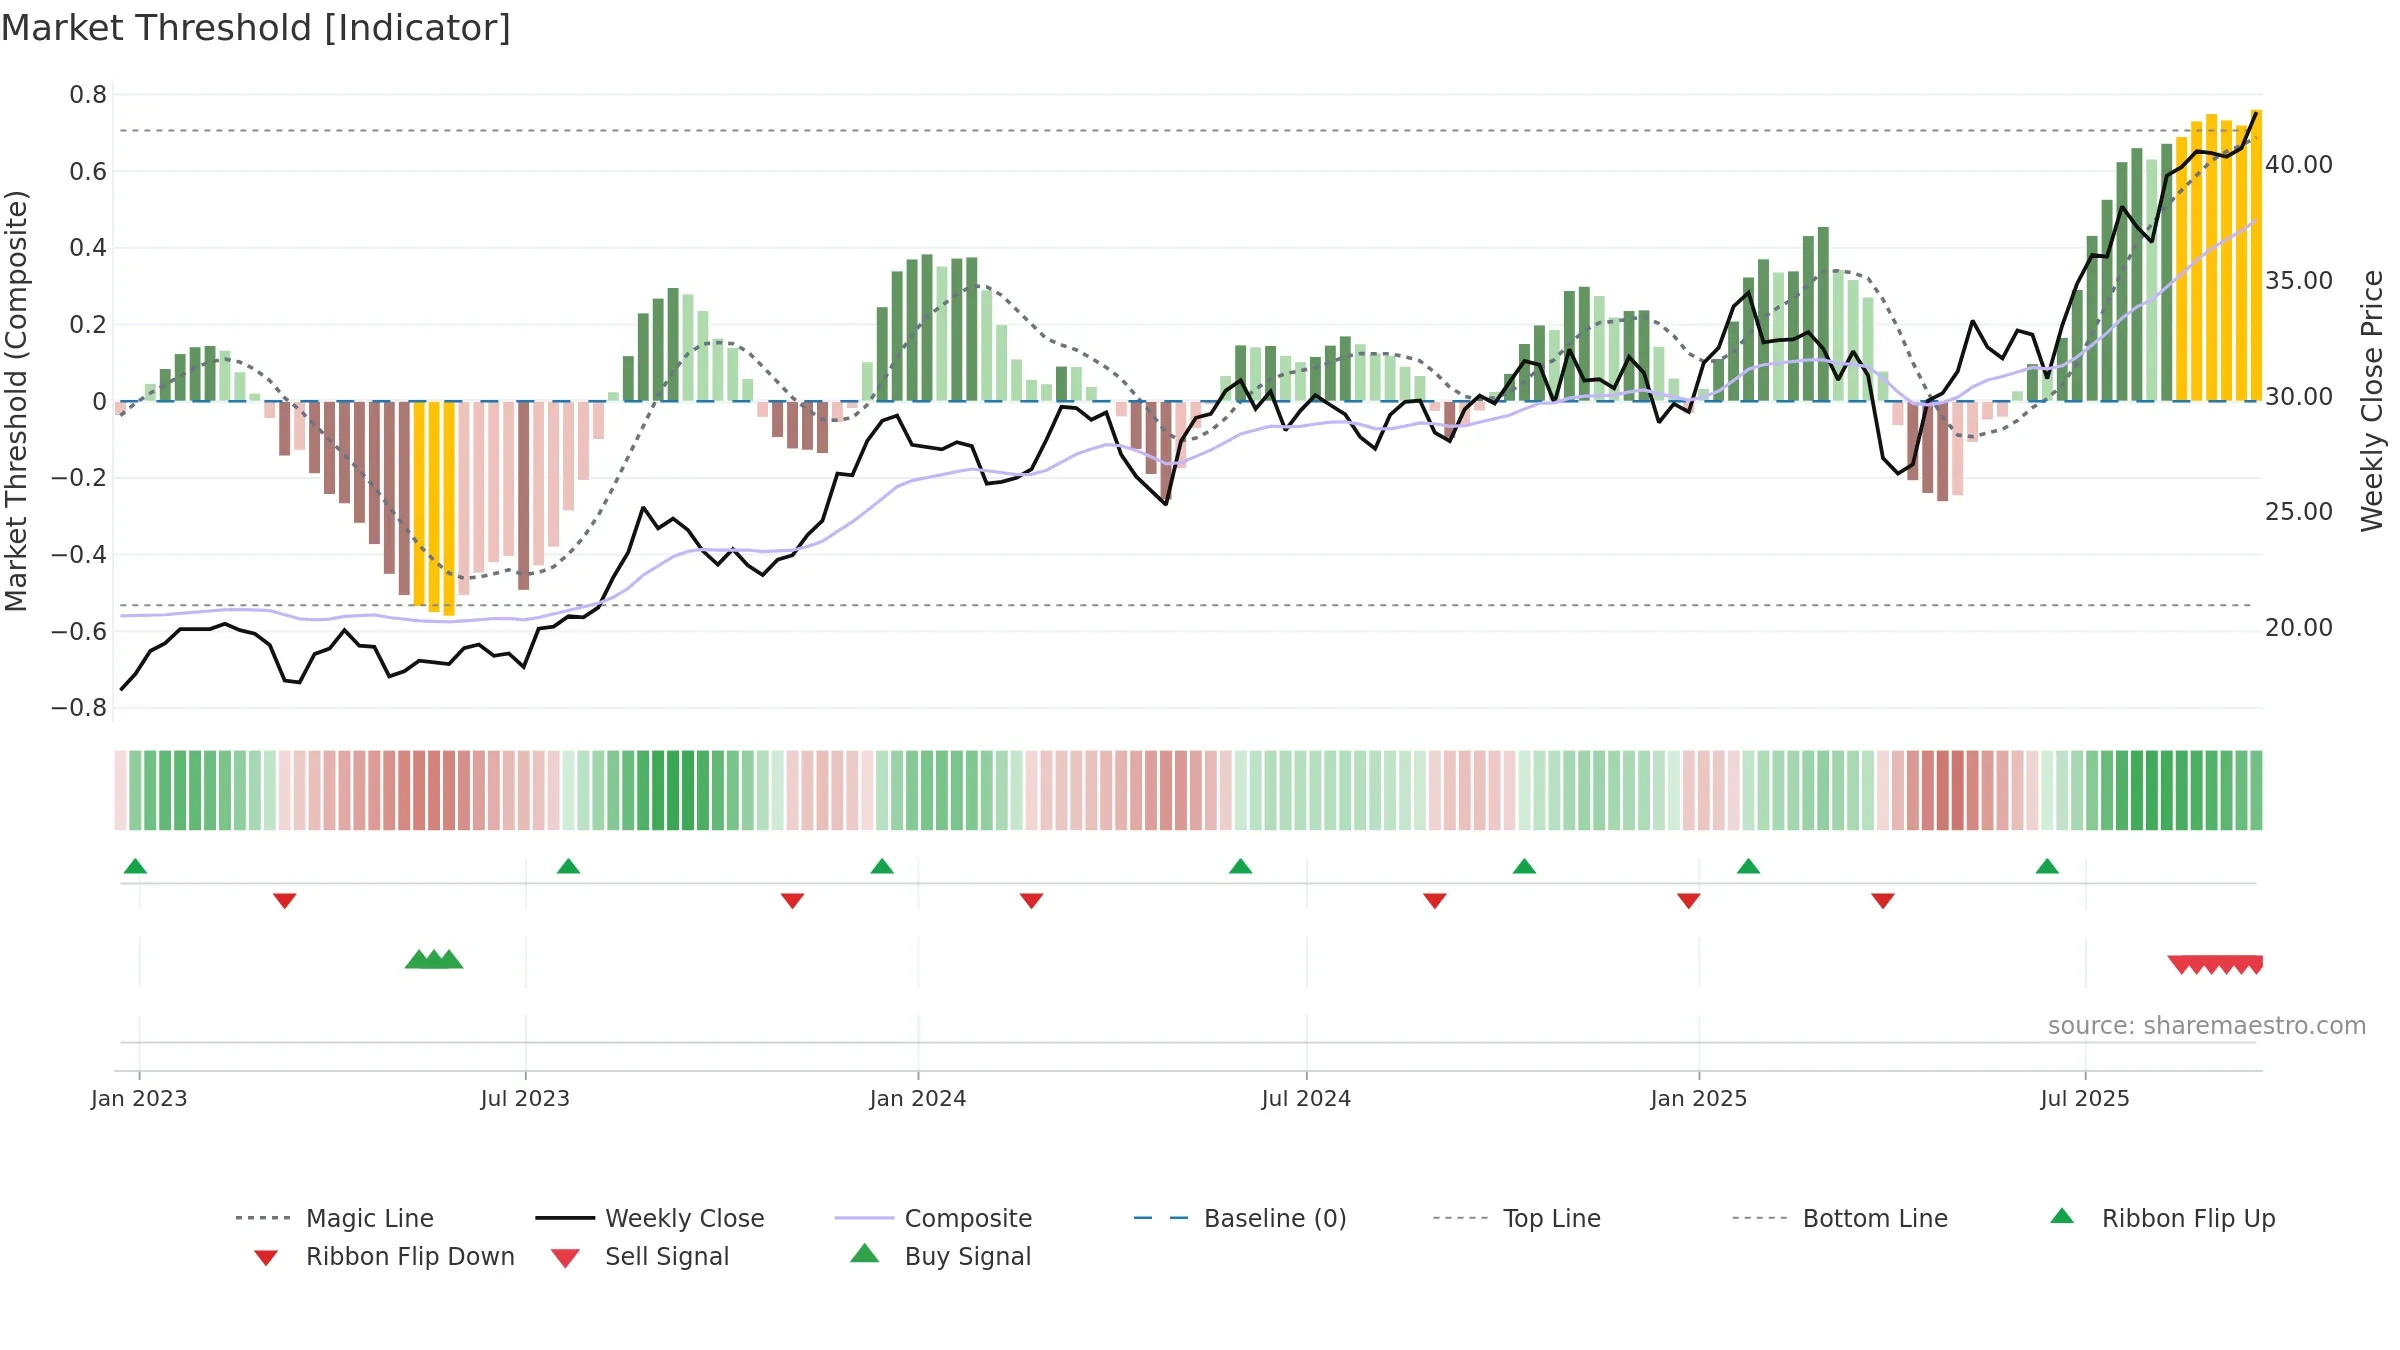This screenshot has width=2400, height=1350.
Task: Toggle the Top Line legend entry
Action: pos(1517,1218)
